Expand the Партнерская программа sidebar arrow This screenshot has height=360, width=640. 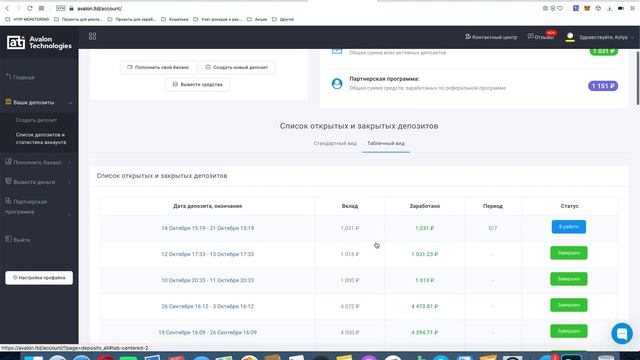70,214
